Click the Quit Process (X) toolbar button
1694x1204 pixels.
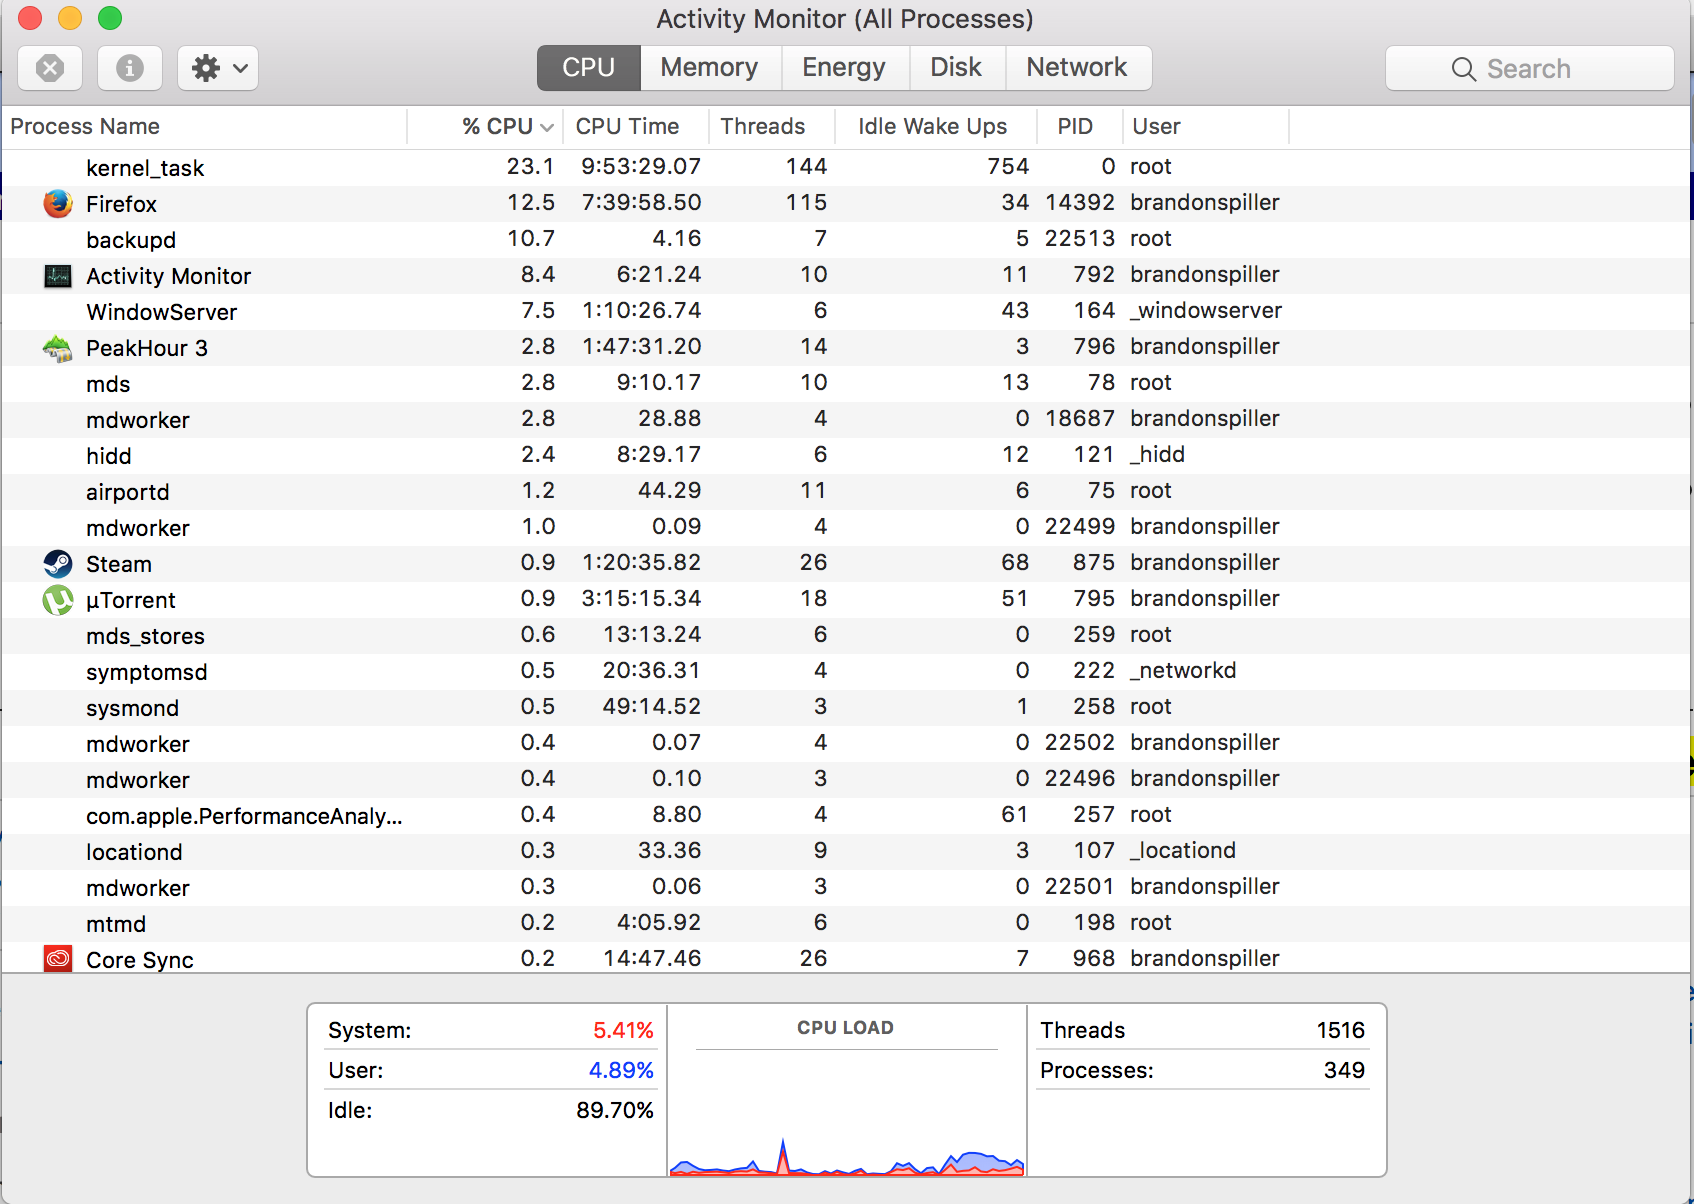pyautogui.click(x=50, y=68)
